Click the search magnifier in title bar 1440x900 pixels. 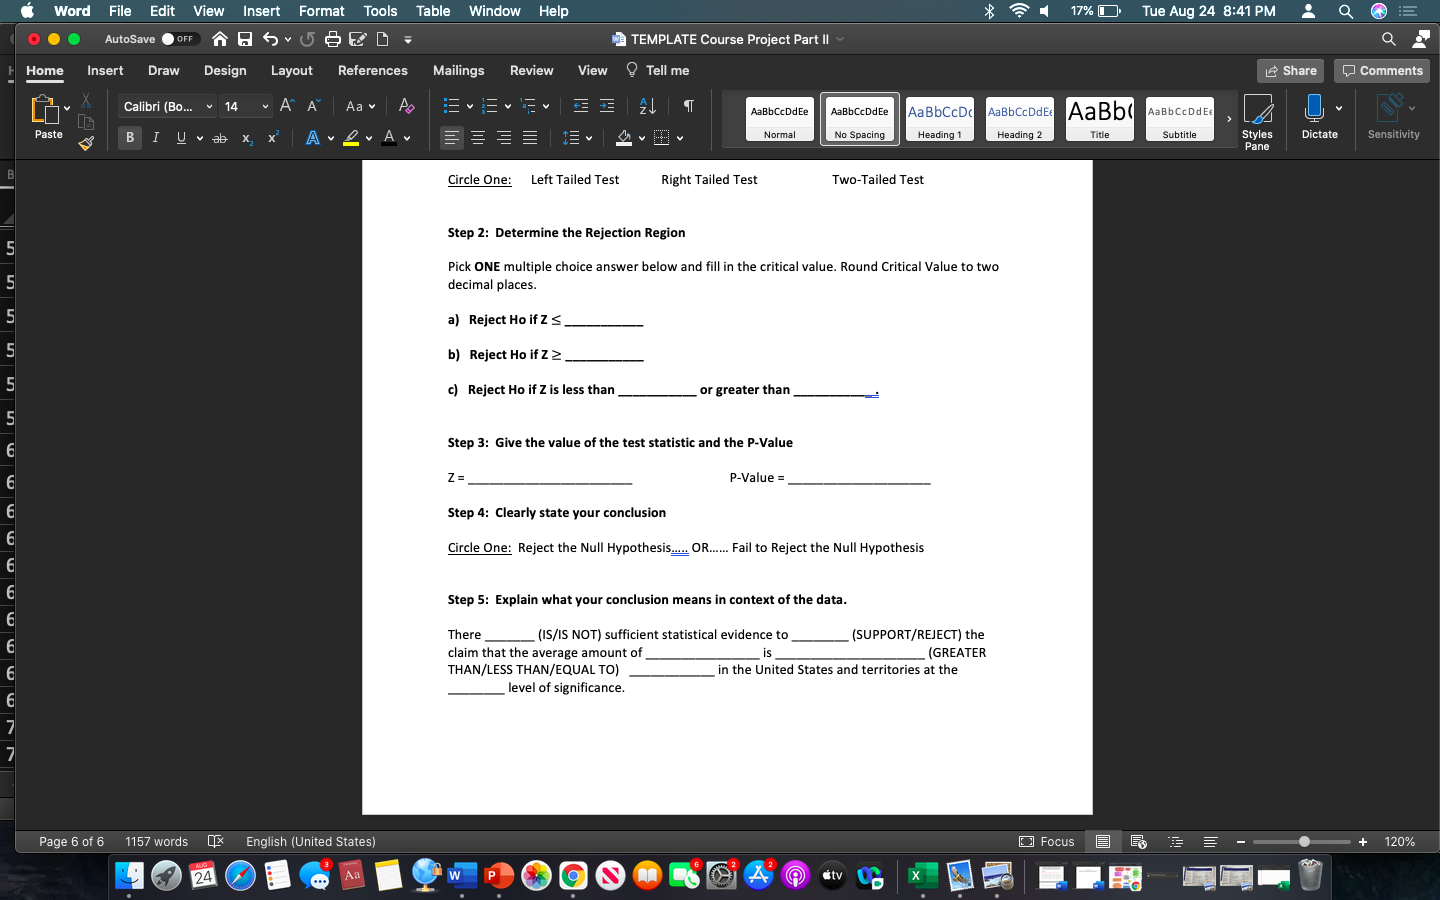[x=1388, y=39]
